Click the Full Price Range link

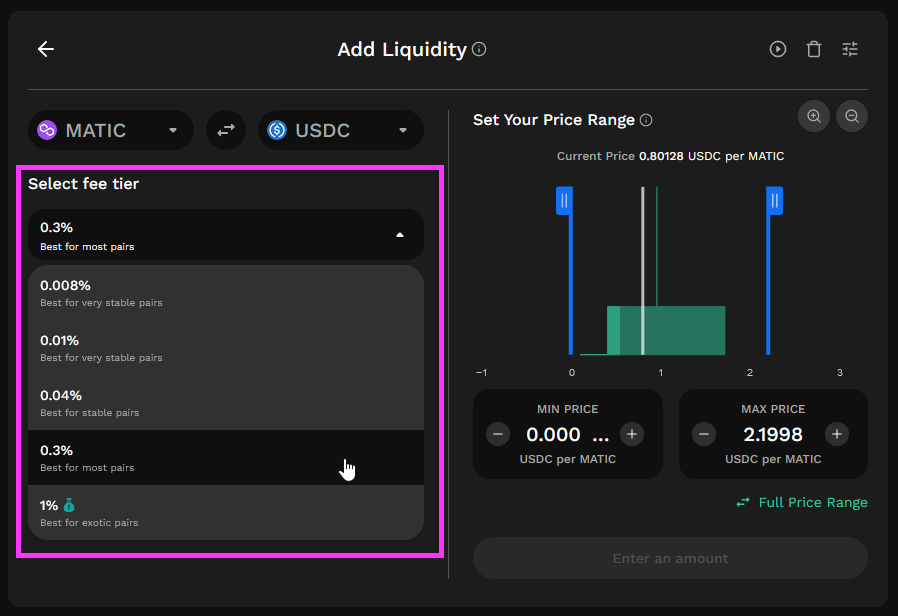point(802,503)
